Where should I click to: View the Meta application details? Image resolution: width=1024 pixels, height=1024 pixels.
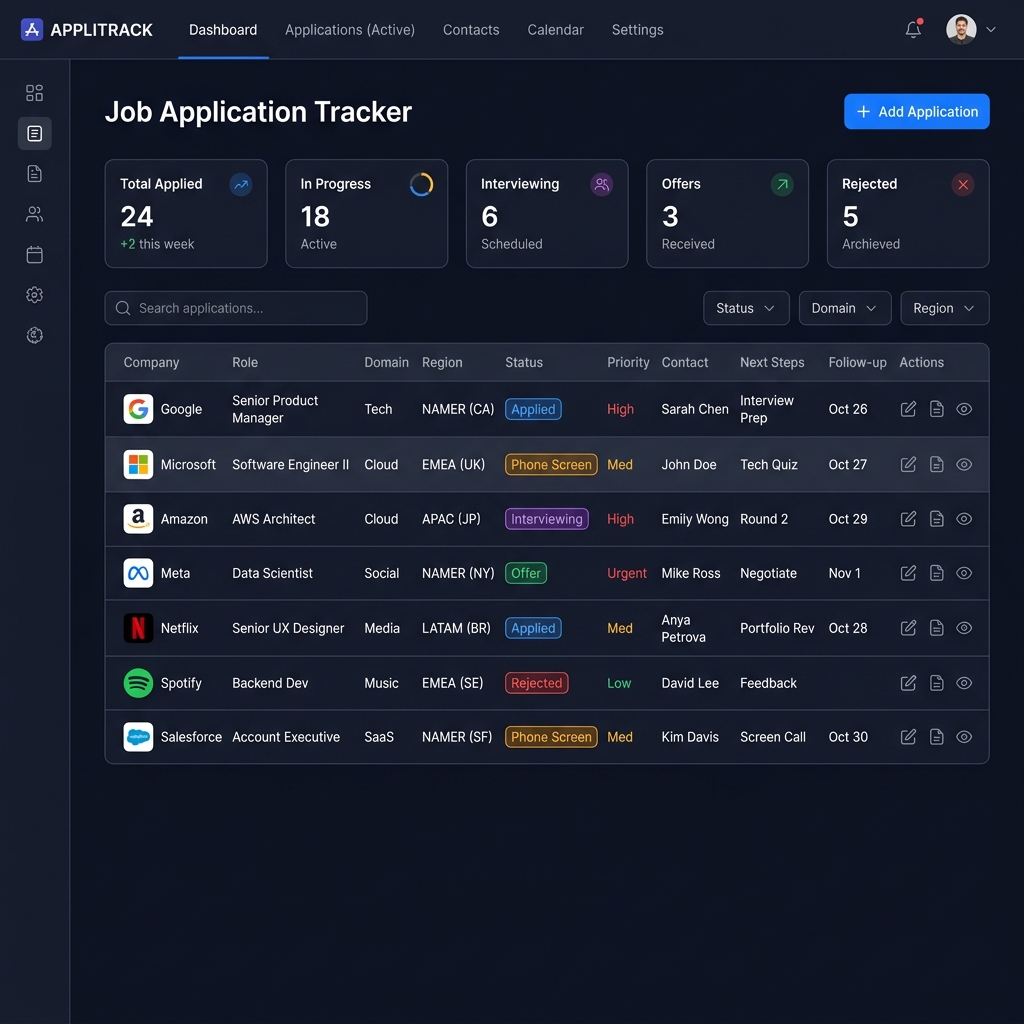coord(964,573)
